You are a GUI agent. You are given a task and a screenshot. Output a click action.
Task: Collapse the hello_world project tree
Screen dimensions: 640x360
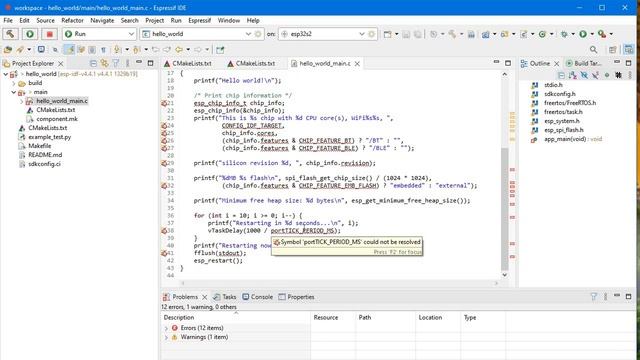tap(5, 74)
